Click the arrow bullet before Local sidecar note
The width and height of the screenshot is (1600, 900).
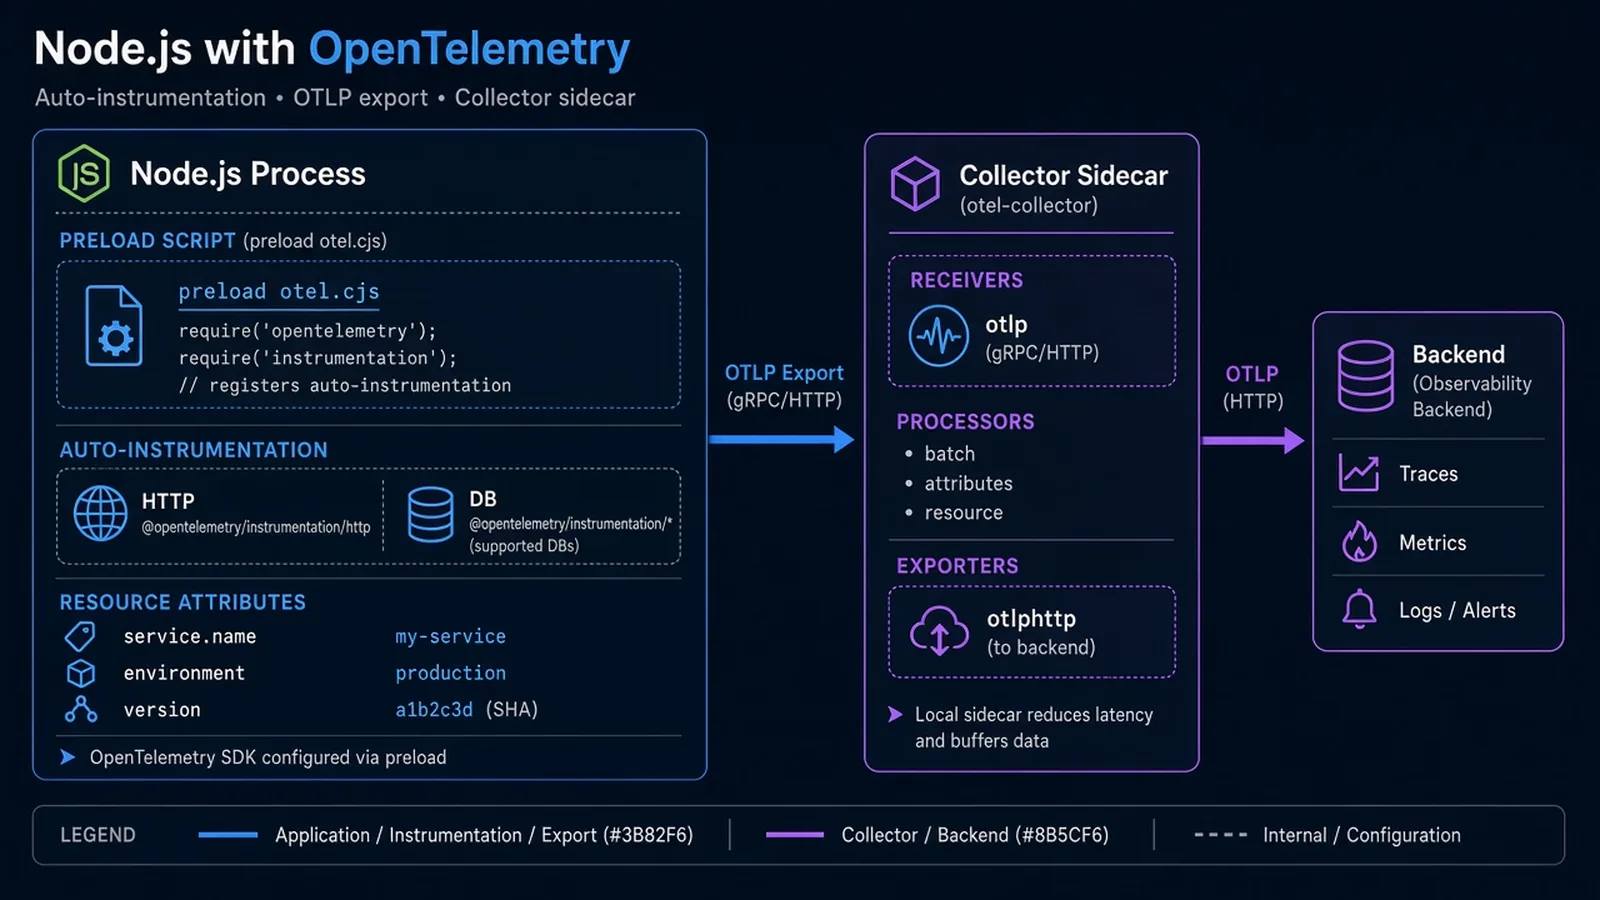pos(896,714)
